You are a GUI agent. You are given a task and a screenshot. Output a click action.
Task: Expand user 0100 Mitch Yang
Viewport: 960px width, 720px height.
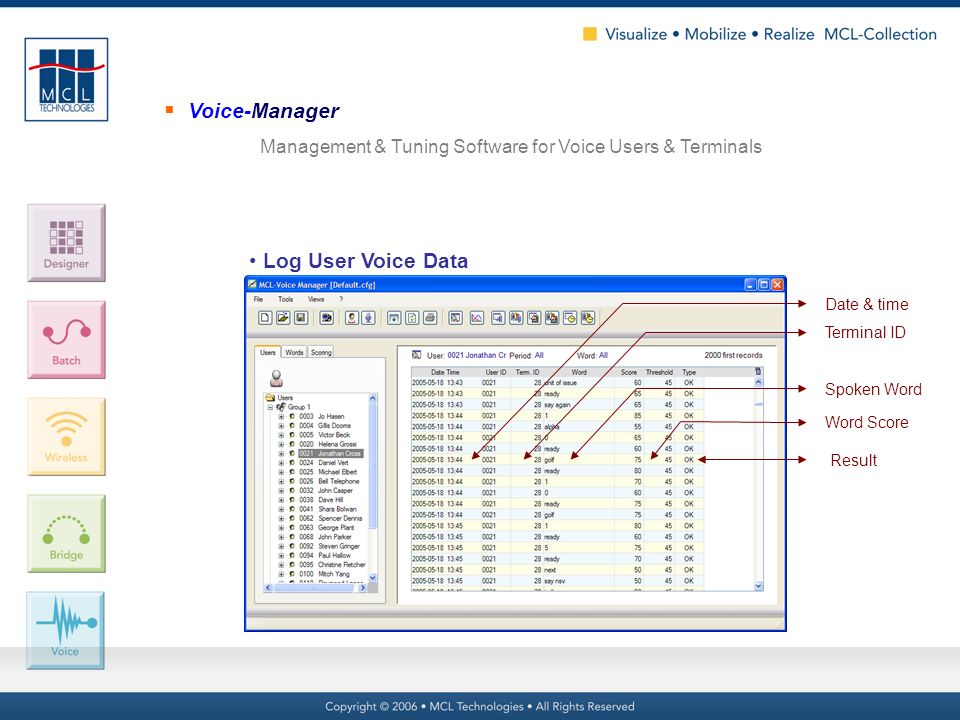pos(282,574)
